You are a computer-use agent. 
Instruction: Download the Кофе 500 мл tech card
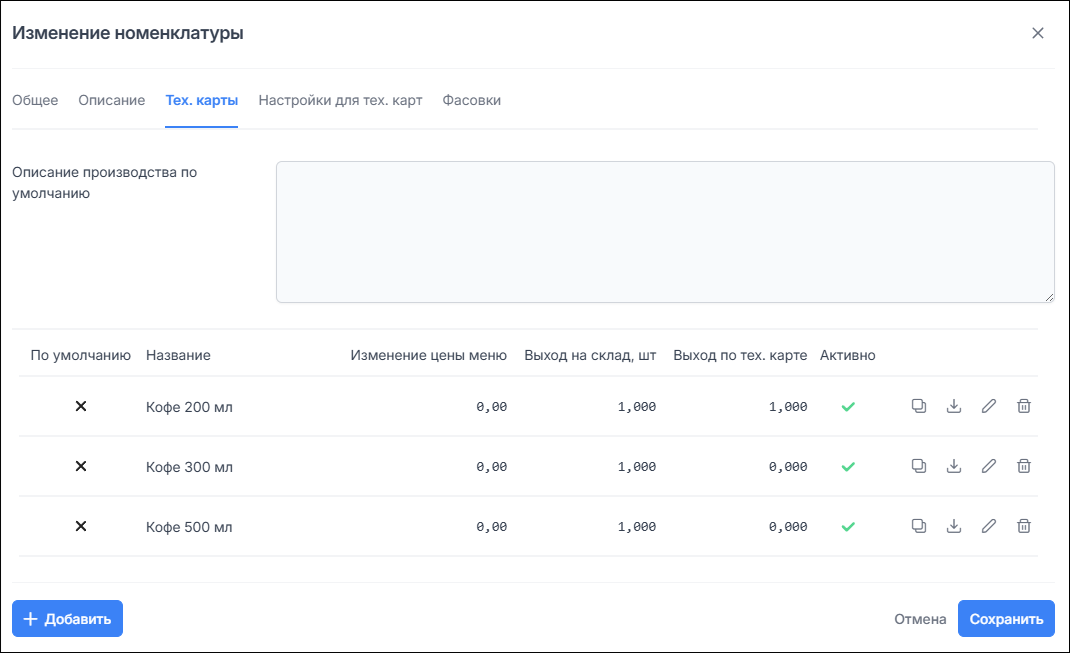[x=953, y=526]
